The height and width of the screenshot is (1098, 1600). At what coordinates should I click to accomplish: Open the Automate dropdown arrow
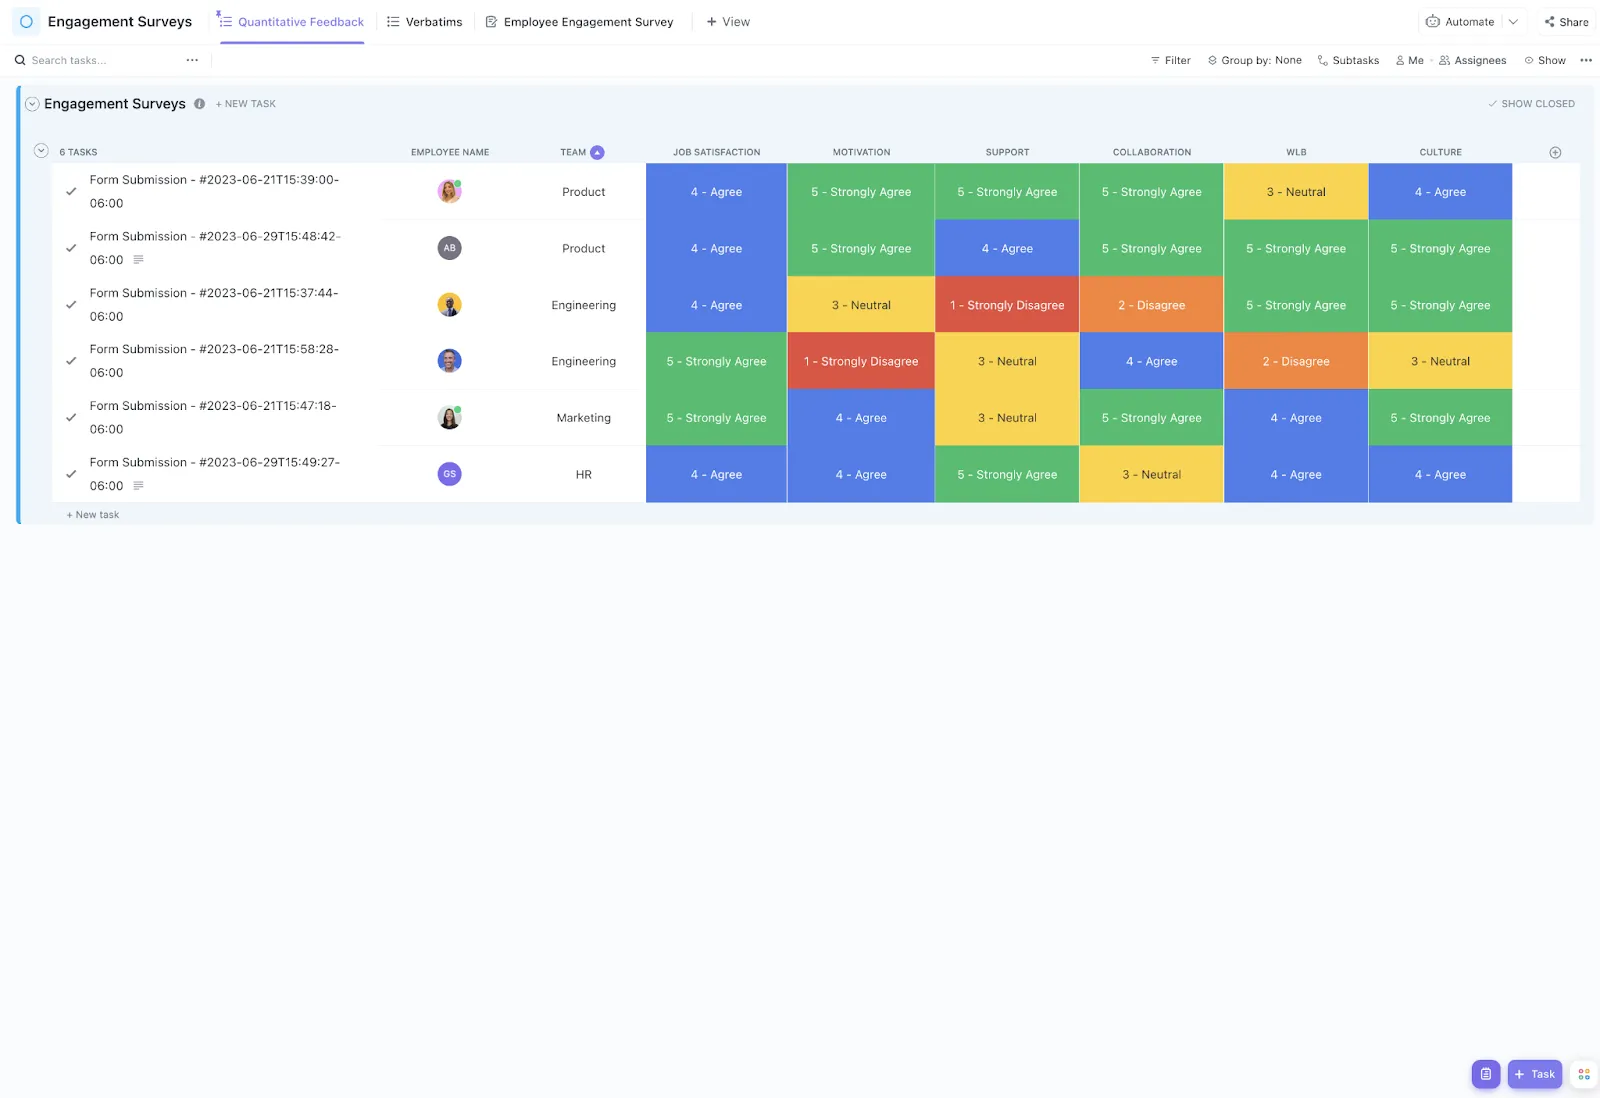coord(1513,22)
